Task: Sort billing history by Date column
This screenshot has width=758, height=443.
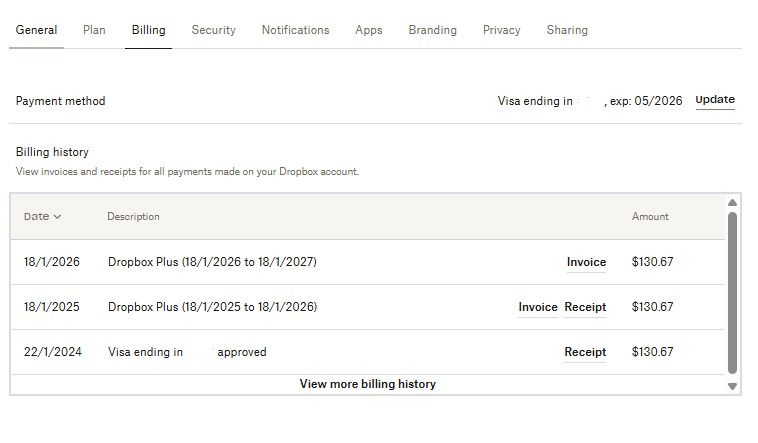Action: tap(42, 216)
